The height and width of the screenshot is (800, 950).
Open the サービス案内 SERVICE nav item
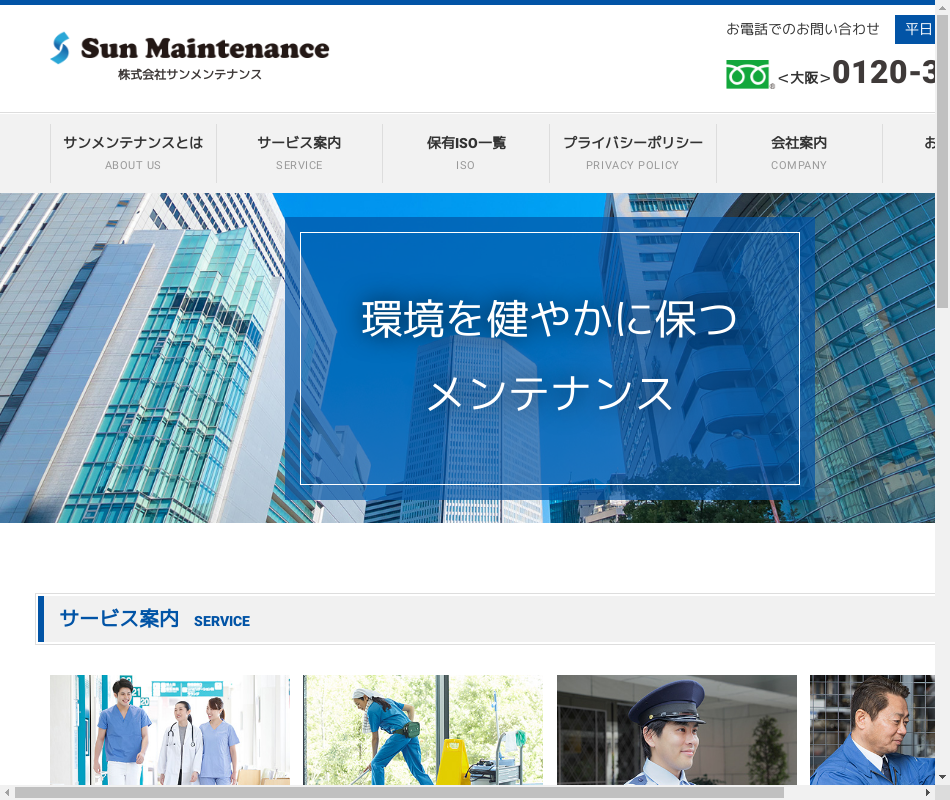point(299,153)
